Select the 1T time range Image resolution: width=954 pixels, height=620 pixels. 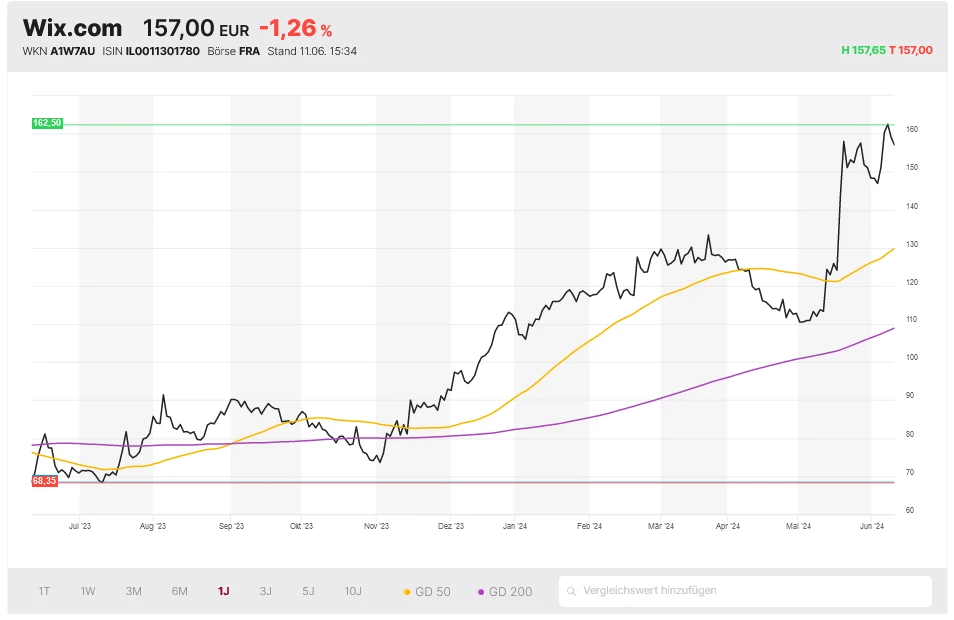click(44, 591)
